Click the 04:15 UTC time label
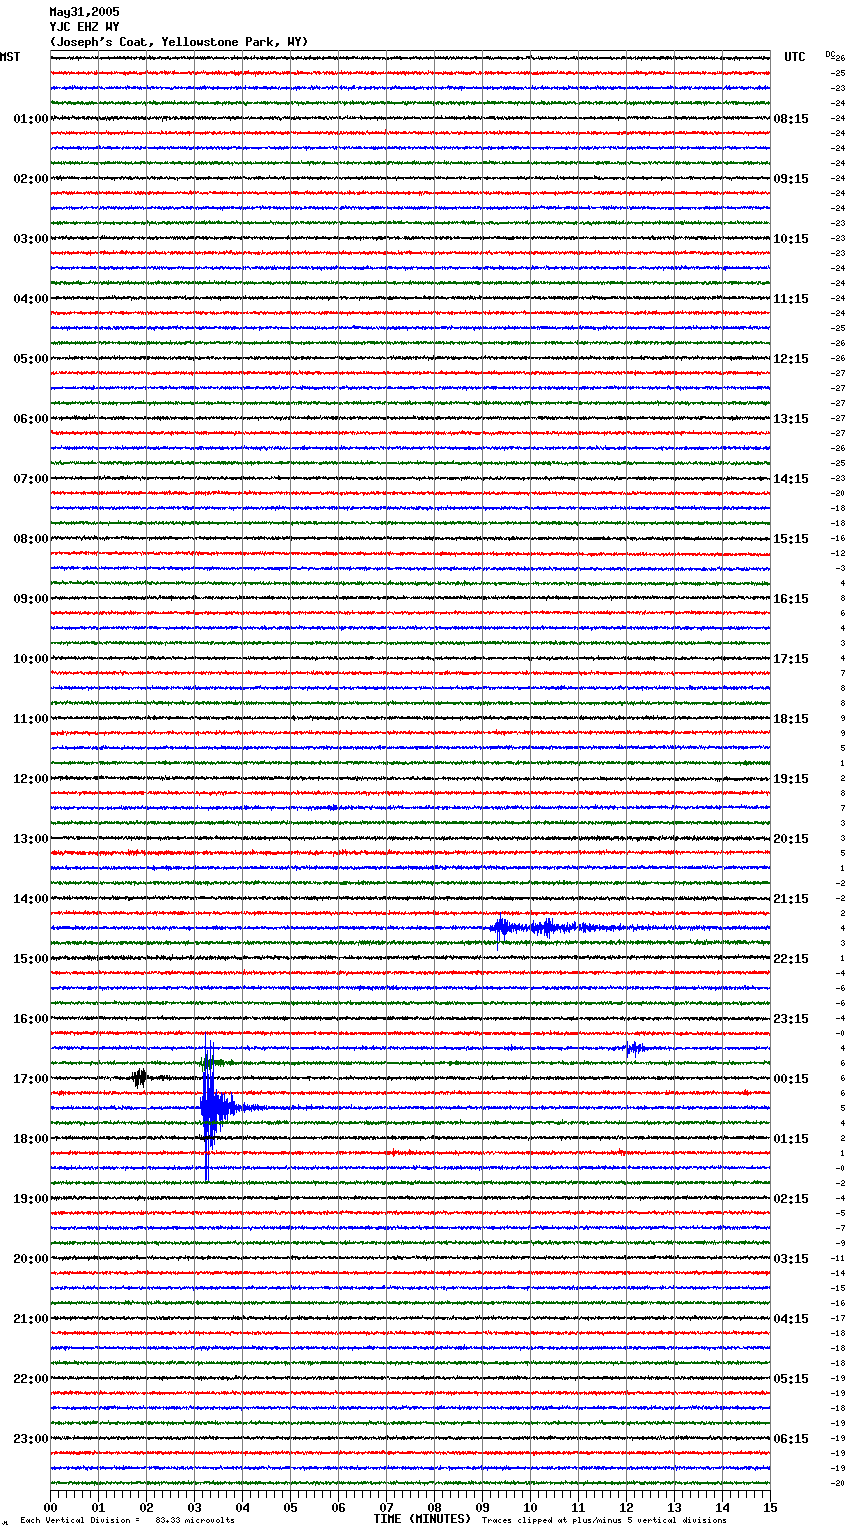850x1534 pixels. 791,1319
